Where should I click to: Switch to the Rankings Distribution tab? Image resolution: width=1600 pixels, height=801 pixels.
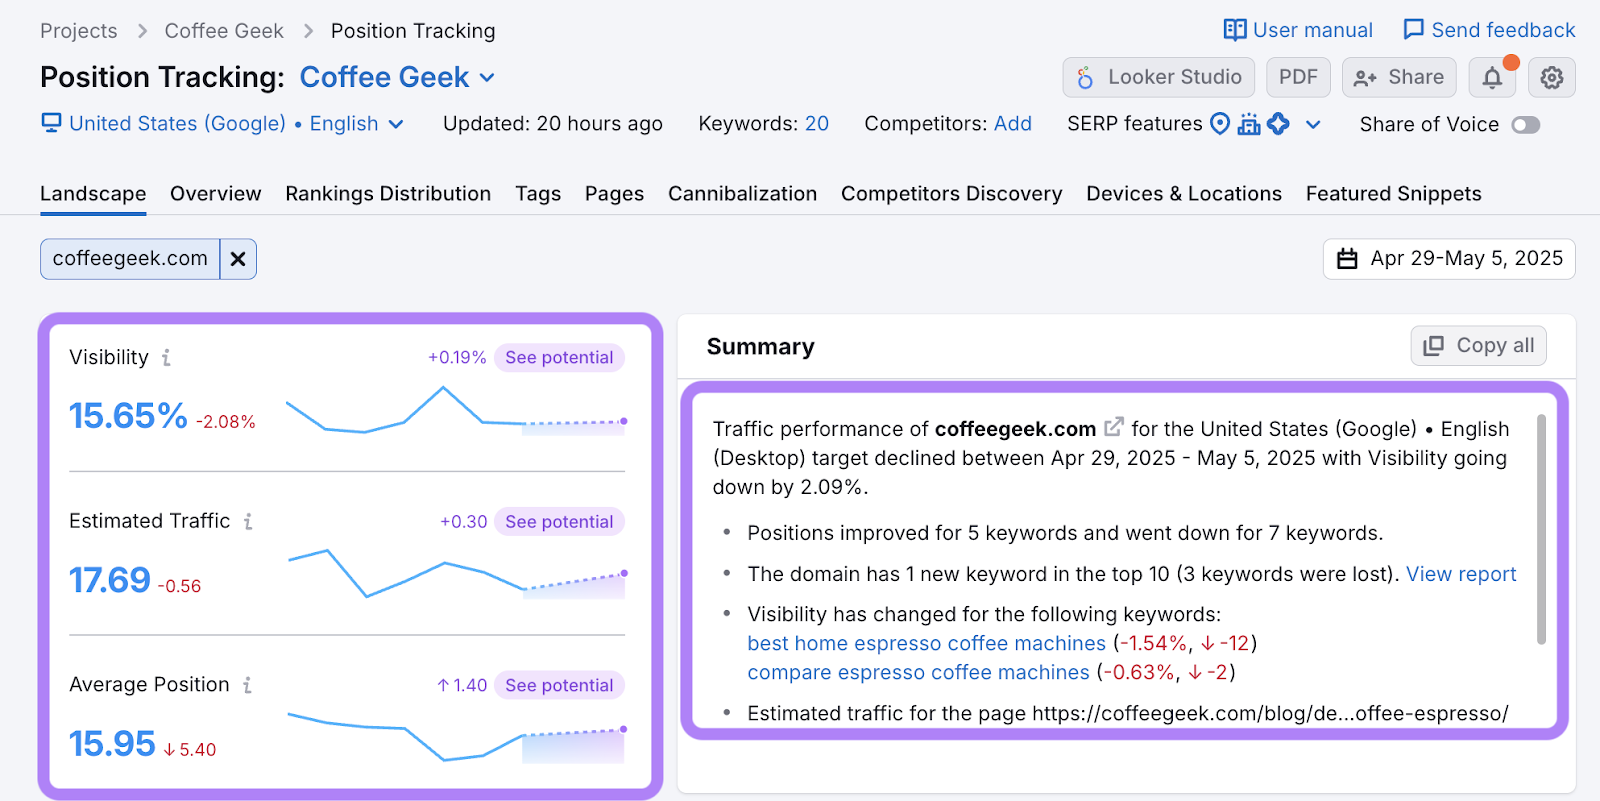(388, 194)
